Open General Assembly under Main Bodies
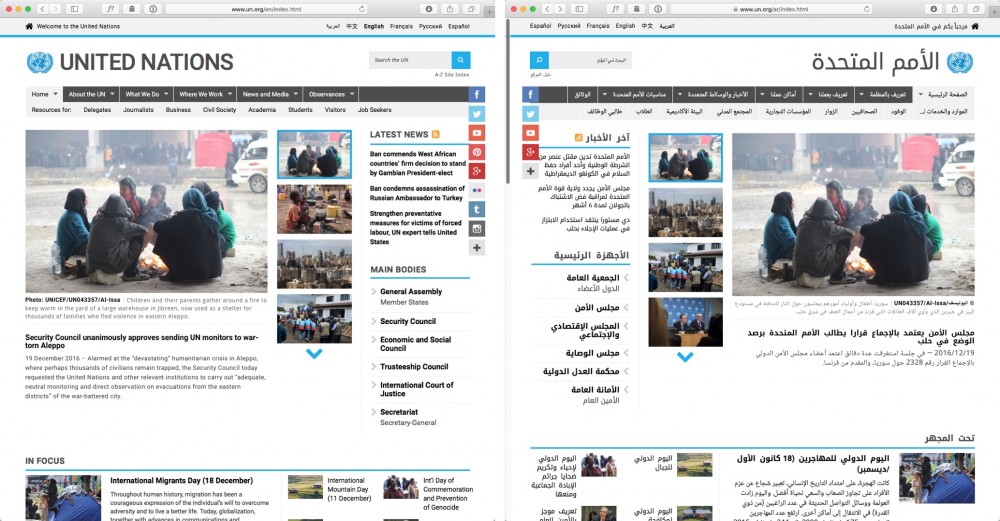 point(411,291)
